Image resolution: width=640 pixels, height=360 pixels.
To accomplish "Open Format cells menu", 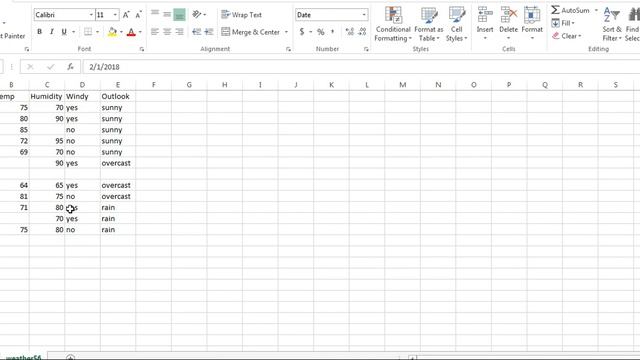I will tap(532, 24).
